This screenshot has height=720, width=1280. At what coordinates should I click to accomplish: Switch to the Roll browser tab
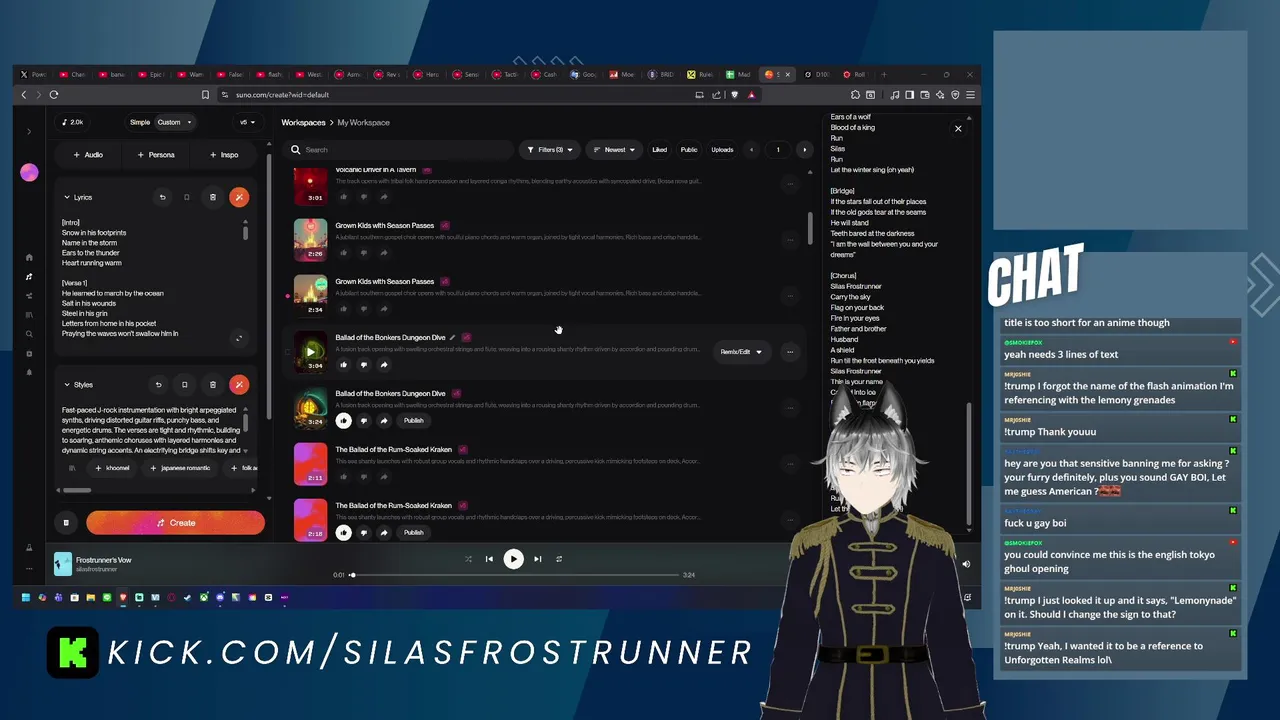tap(856, 74)
